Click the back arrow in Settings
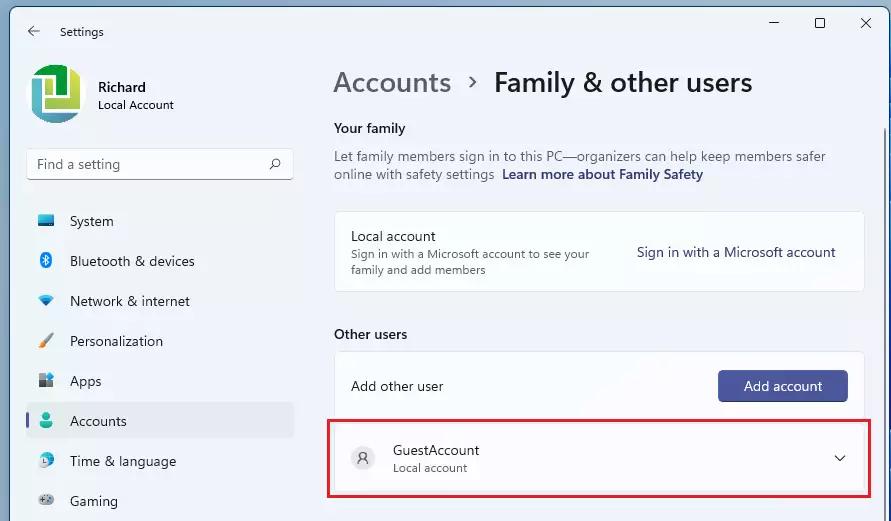891x521 pixels. [x=34, y=32]
